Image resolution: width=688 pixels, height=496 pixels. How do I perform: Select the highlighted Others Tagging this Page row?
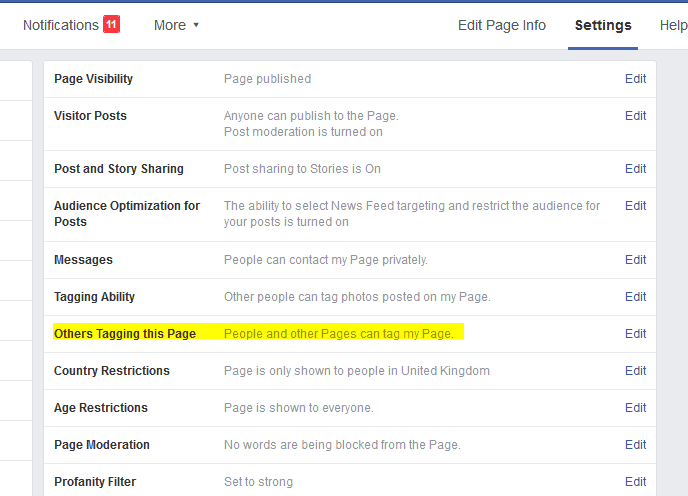point(350,334)
